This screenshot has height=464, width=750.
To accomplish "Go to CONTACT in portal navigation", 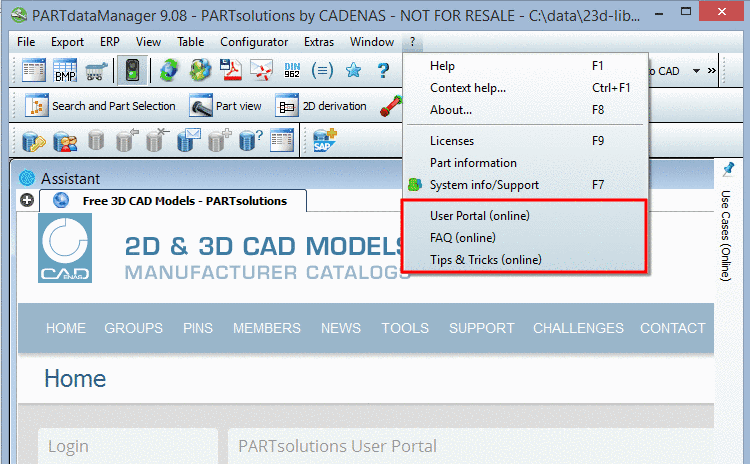I will [673, 328].
